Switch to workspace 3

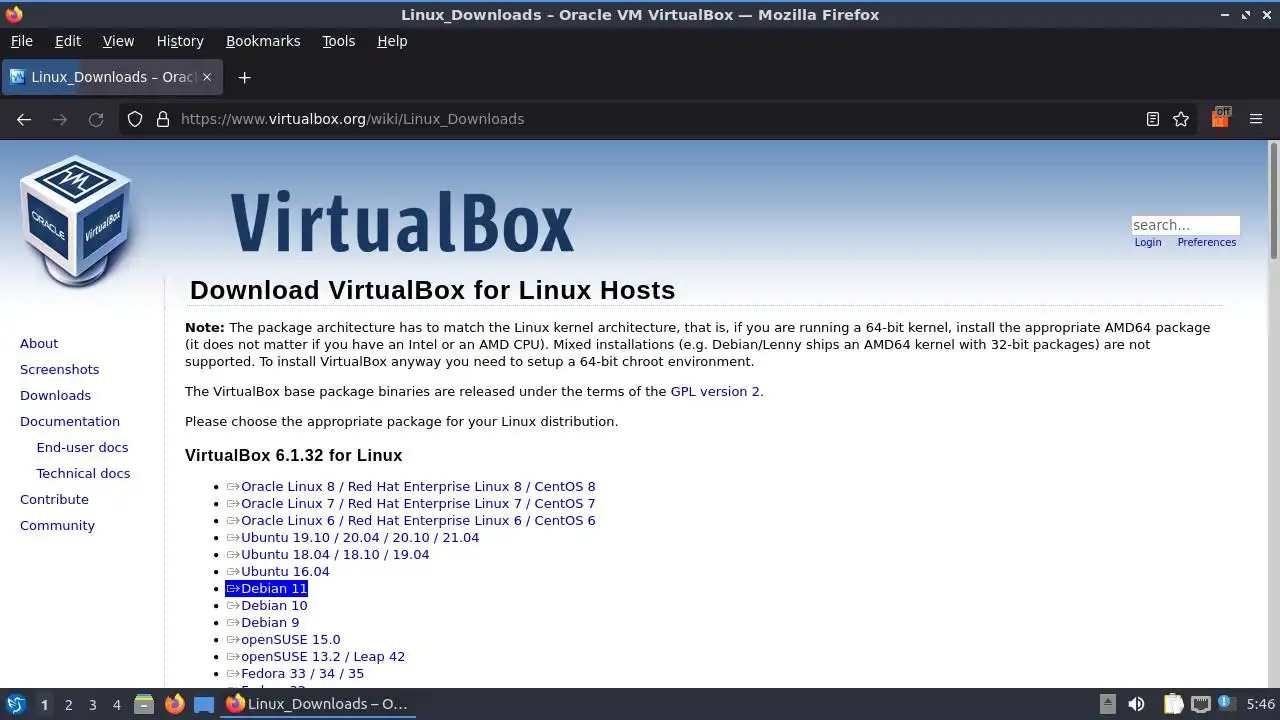tap(92, 704)
